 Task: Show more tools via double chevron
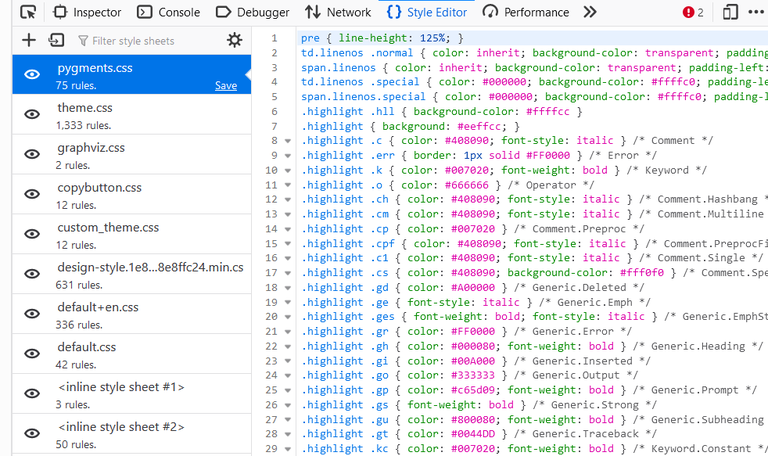(x=590, y=12)
